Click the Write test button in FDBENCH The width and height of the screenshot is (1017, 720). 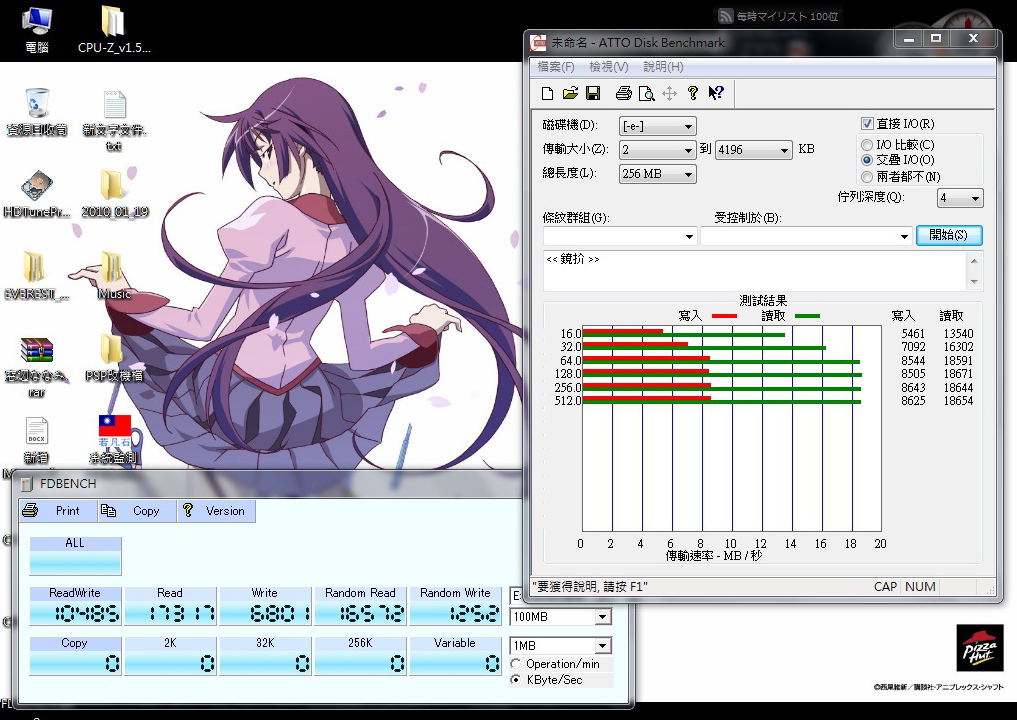(265, 606)
